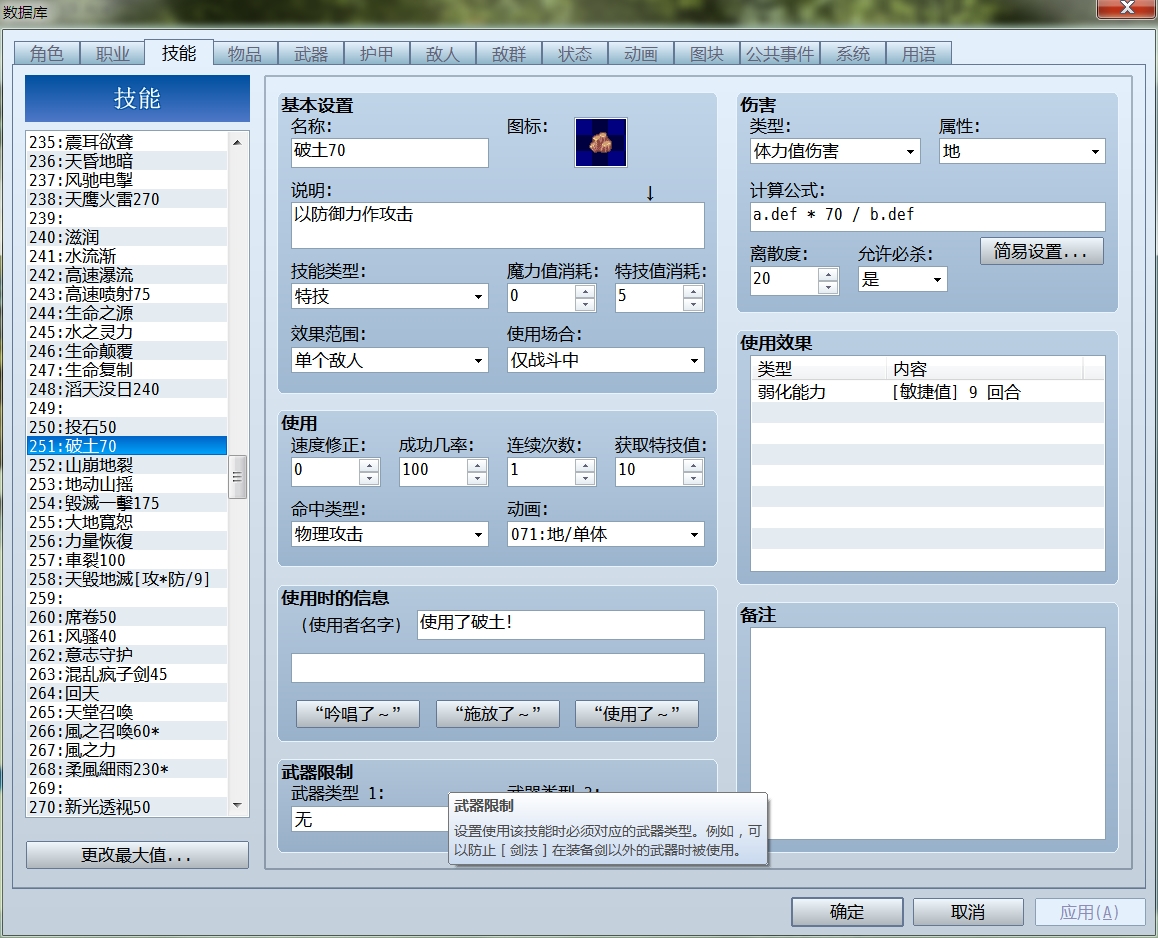Select skill 243:高速喷射75
This screenshot has height=938, width=1158.
click(x=126, y=294)
